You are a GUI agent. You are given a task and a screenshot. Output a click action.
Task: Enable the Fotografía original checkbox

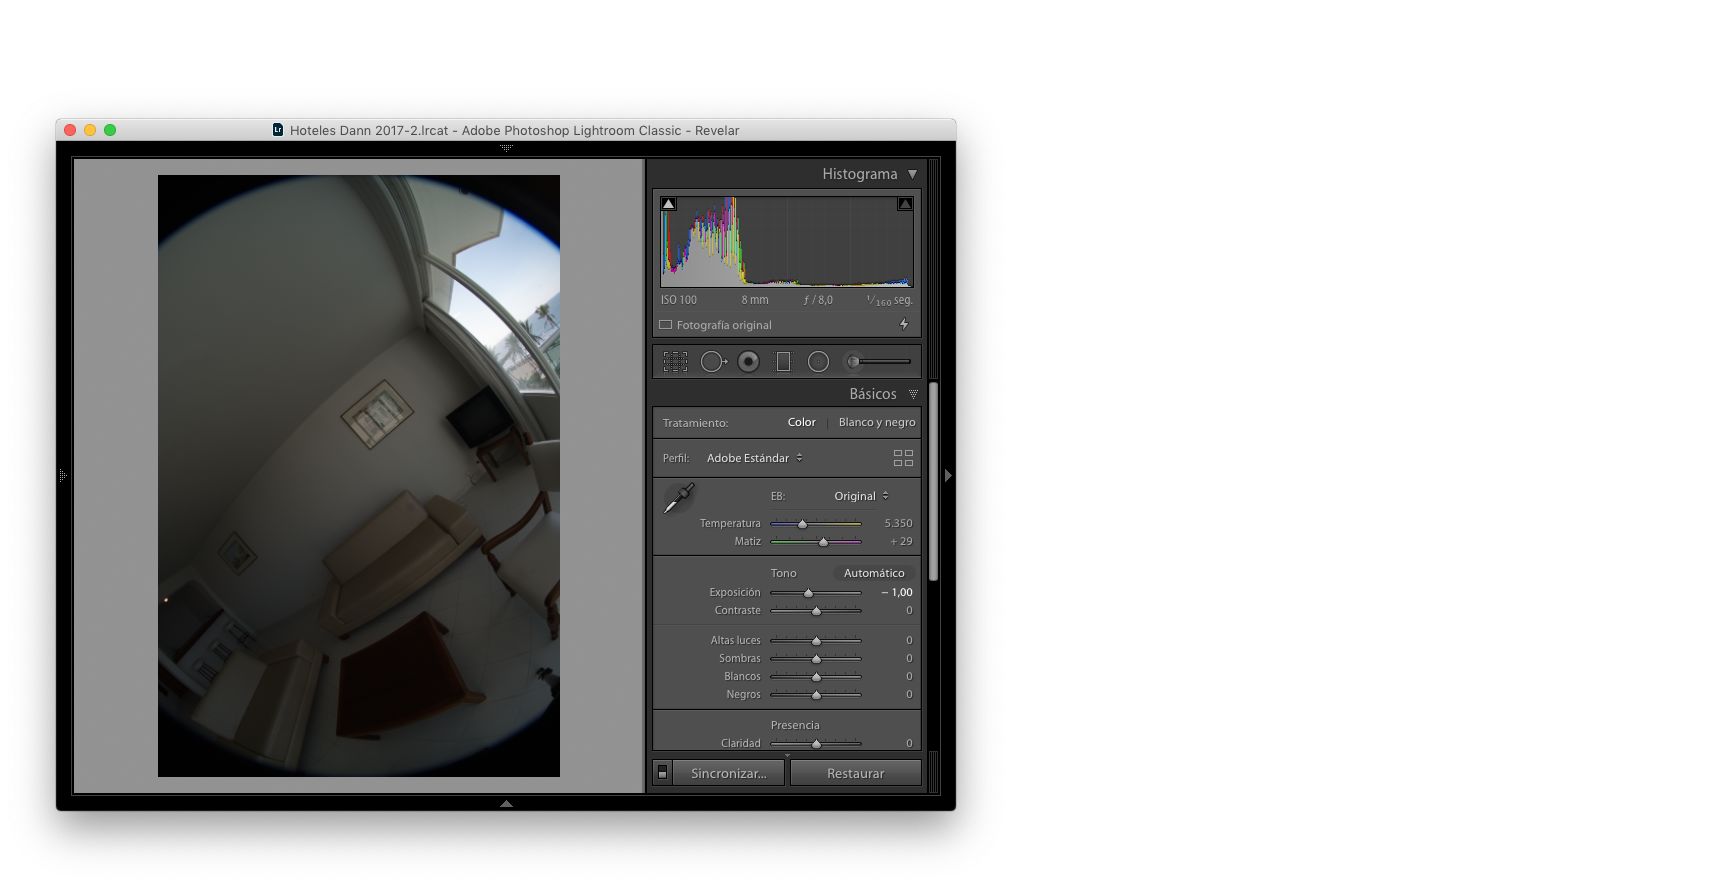666,325
